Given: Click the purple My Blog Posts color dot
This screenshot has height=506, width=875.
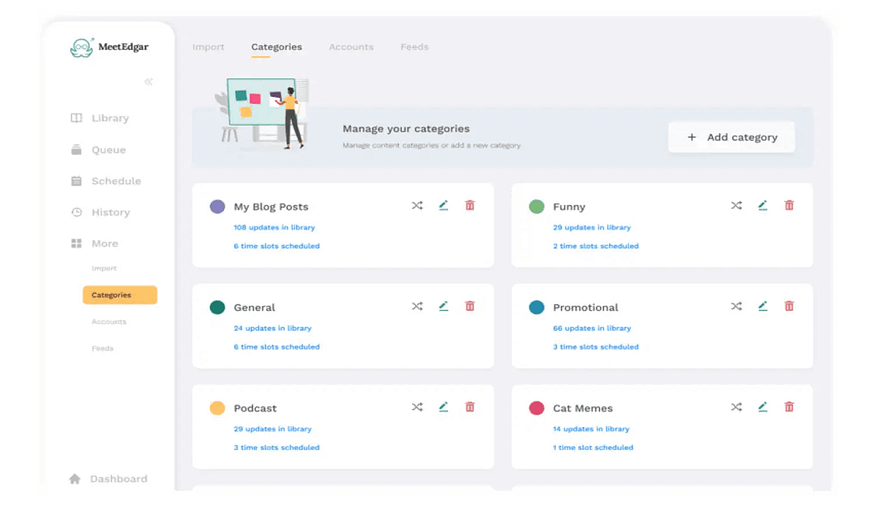Looking at the screenshot, I should tap(217, 206).
